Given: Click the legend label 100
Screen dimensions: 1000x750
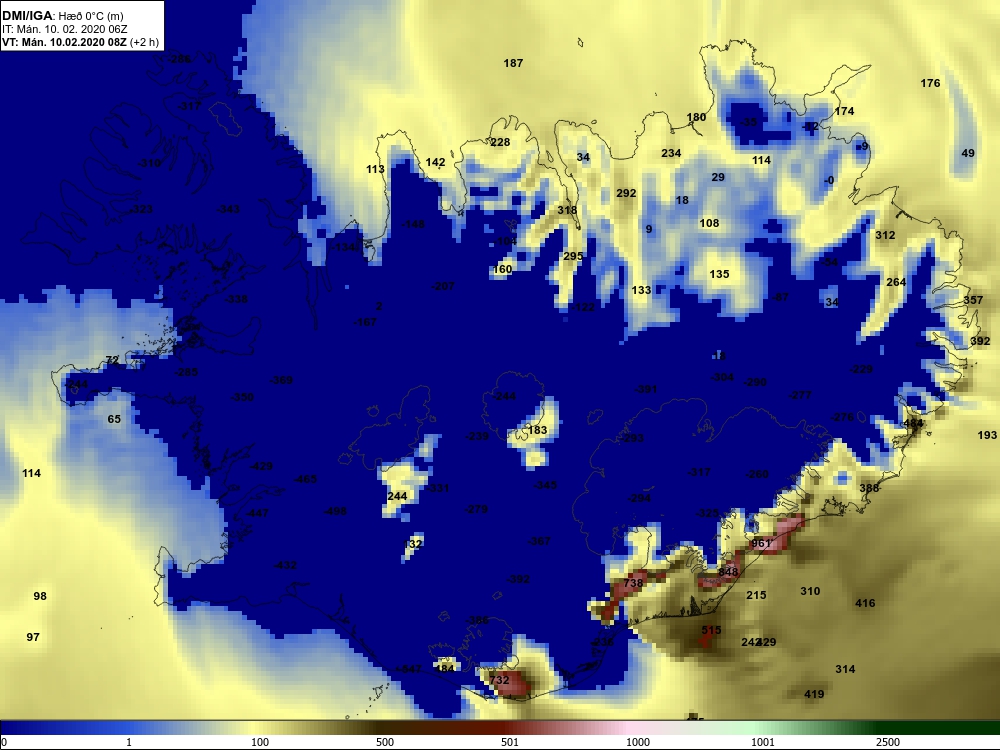Looking at the screenshot, I should click(260, 742).
